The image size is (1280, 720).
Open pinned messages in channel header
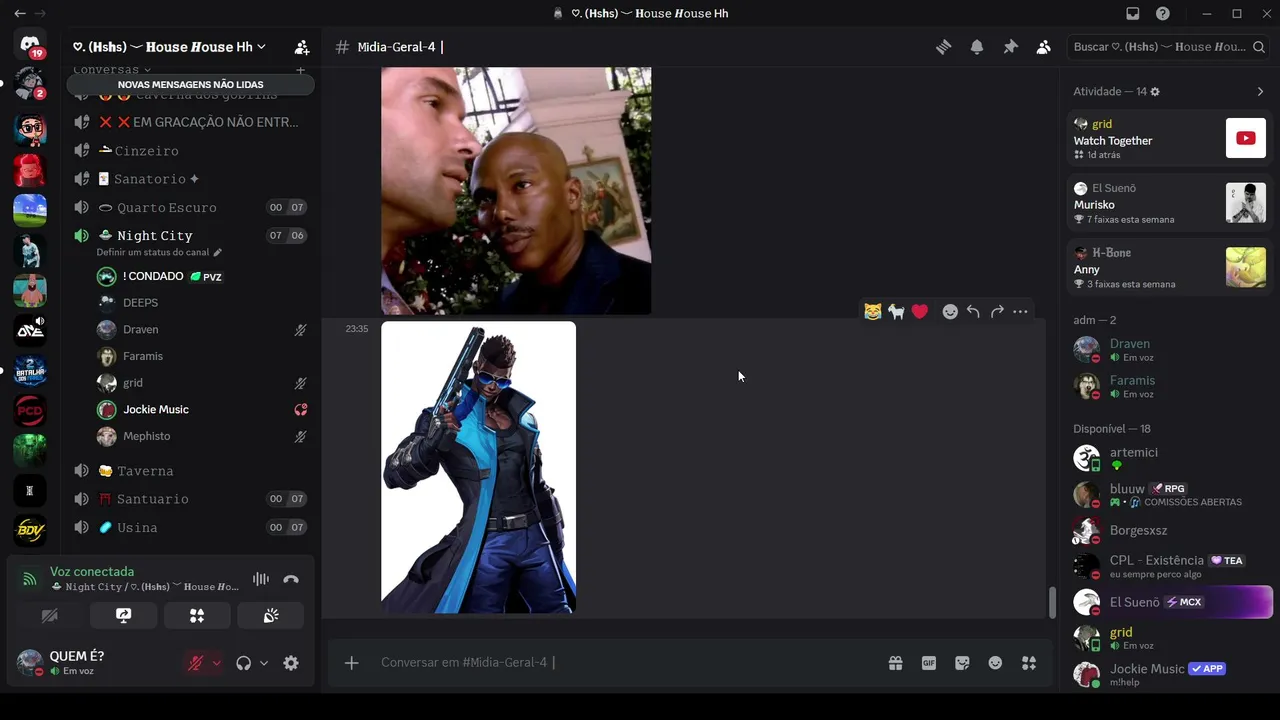pyautogui.click(x=1010, y=47)
